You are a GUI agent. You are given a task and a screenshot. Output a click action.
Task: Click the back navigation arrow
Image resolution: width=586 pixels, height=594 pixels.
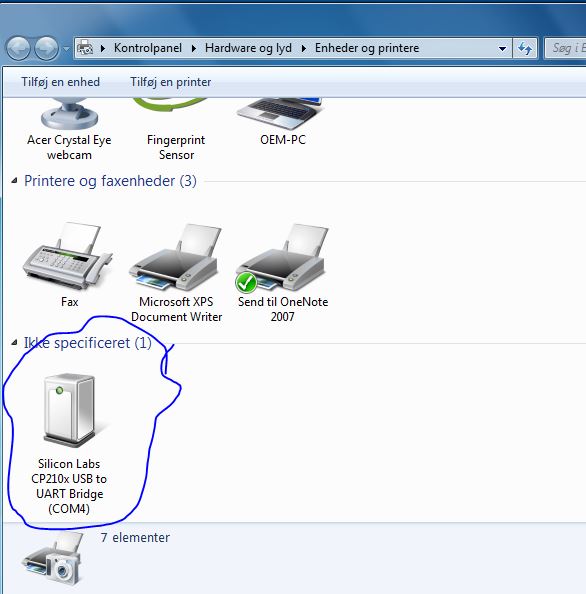(18, 48)
